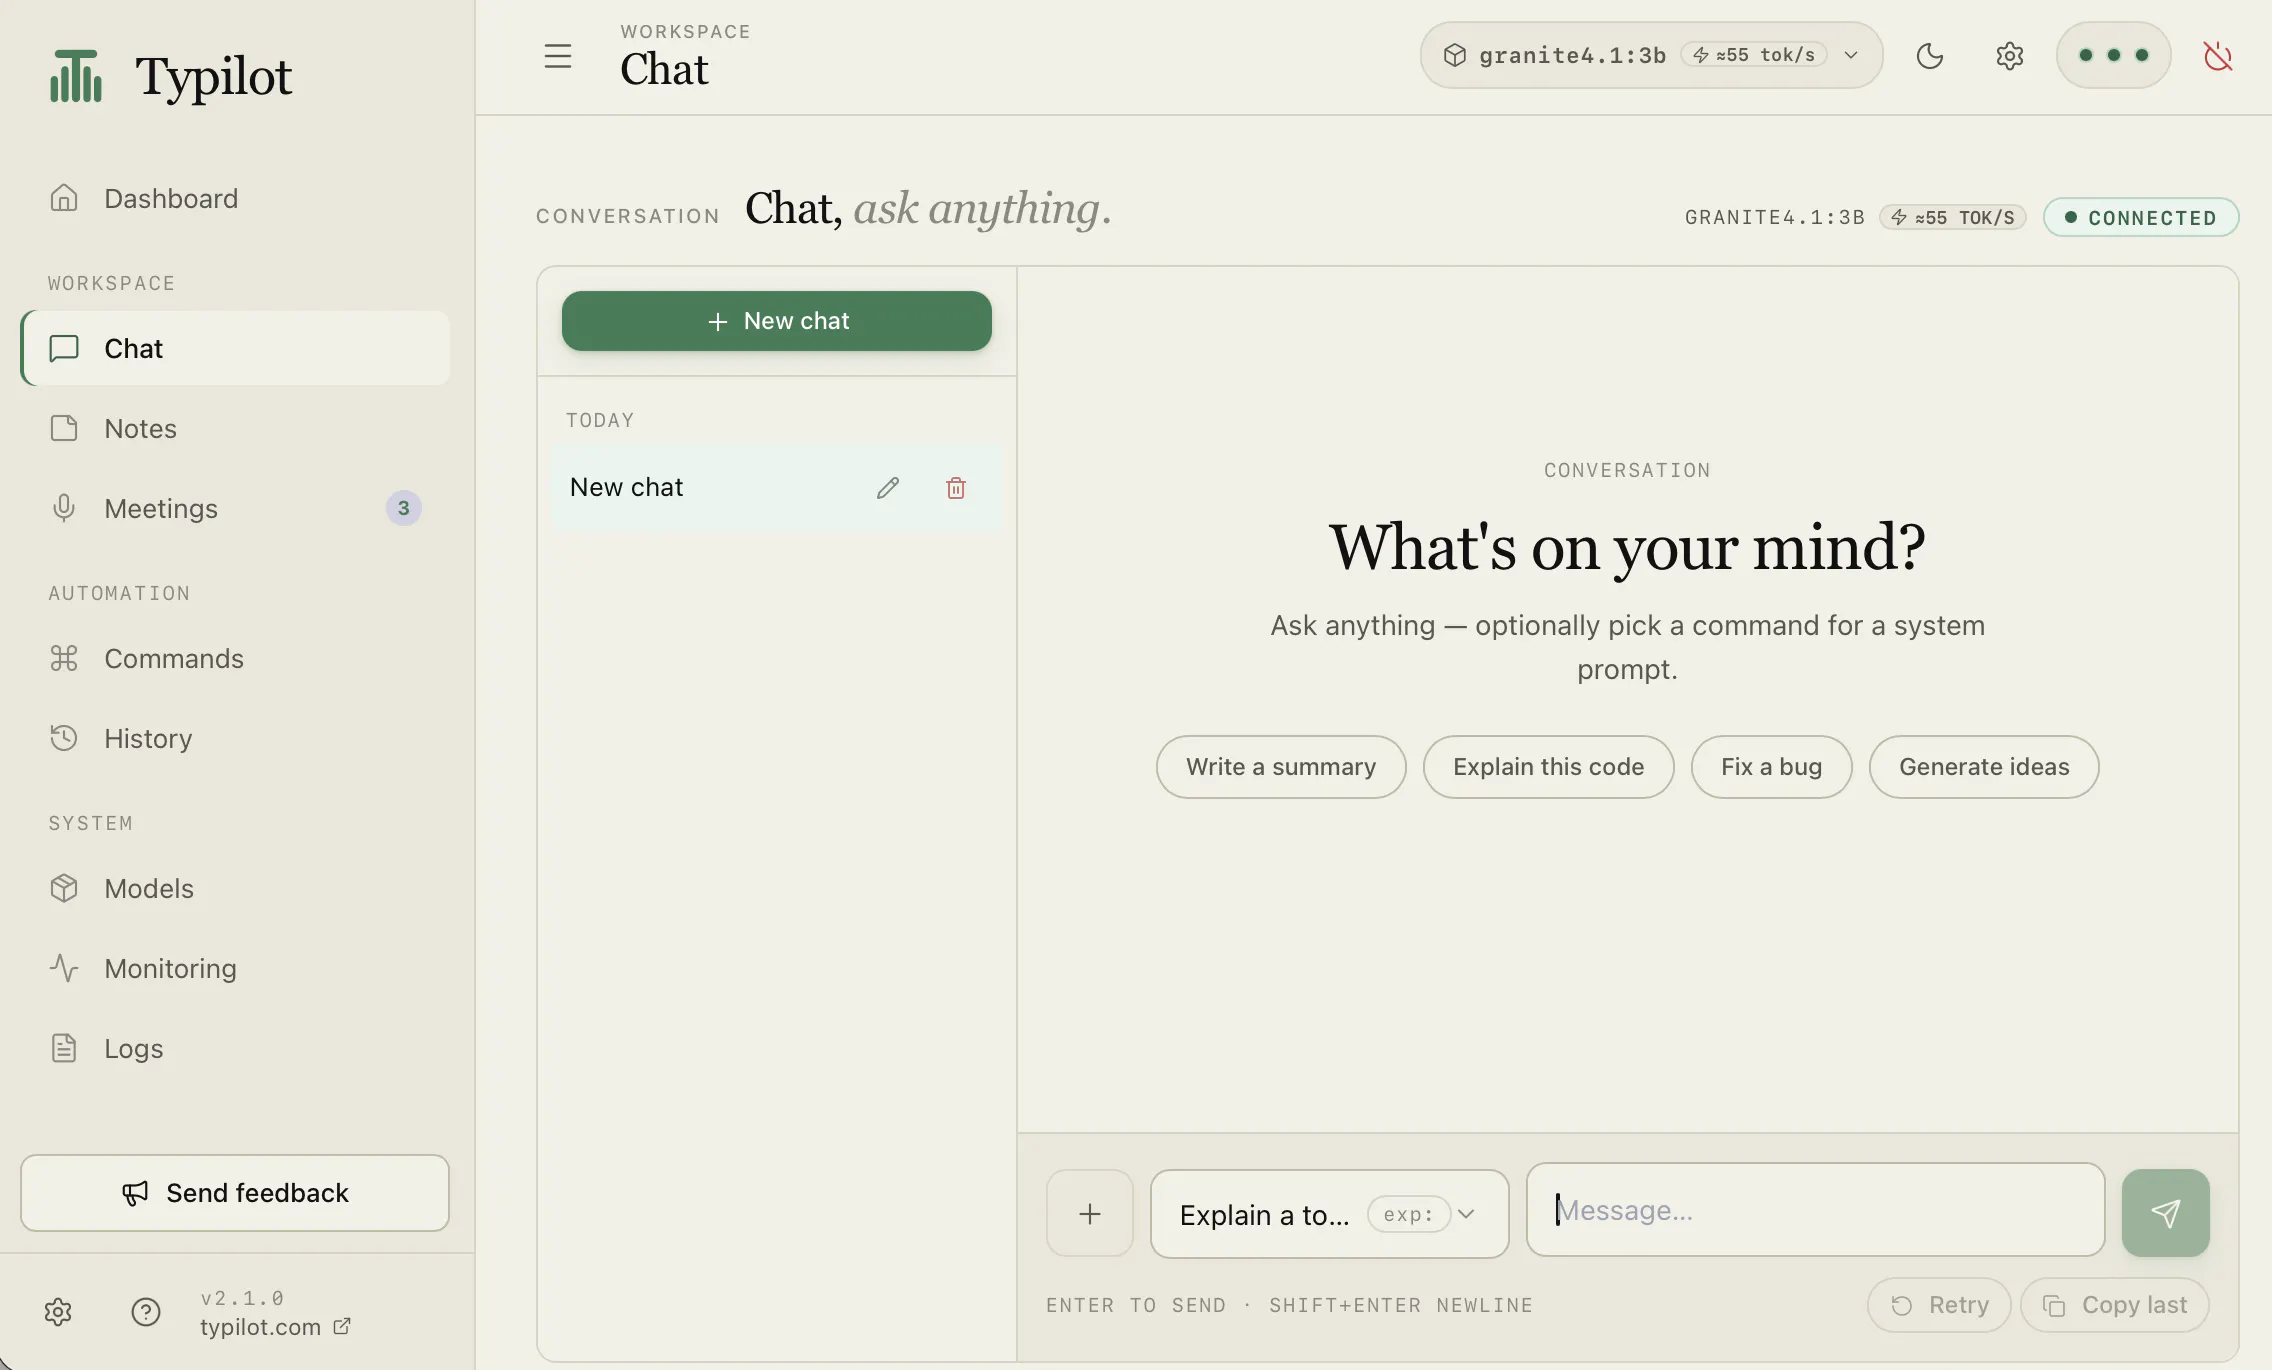
Task: Click the v2.1.0 version label
Action: [x=242, y=1298]
